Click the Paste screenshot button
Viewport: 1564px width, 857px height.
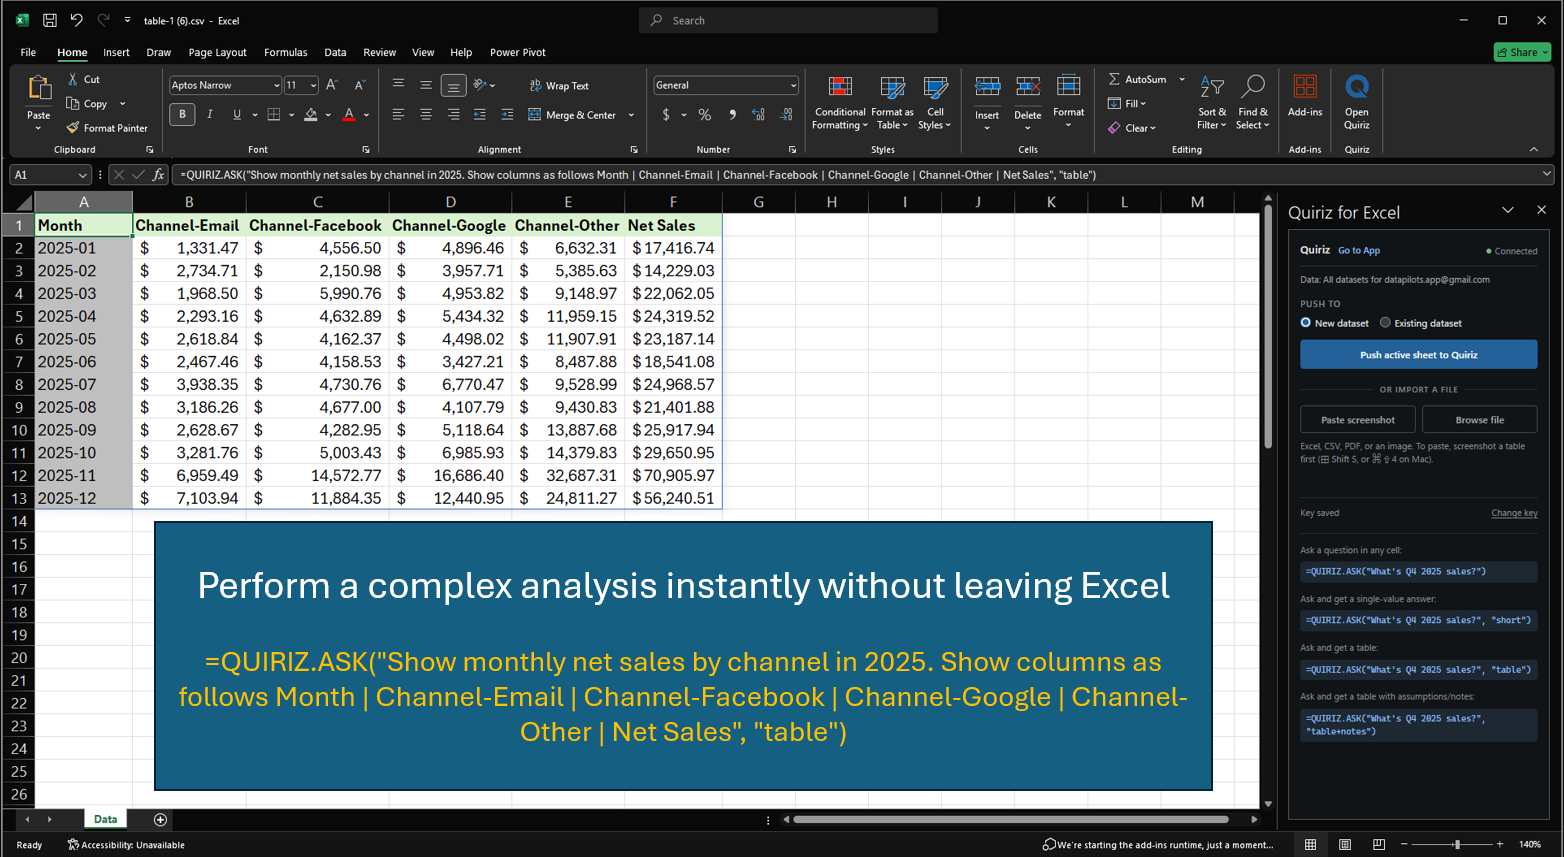[x=1357, y=420]
